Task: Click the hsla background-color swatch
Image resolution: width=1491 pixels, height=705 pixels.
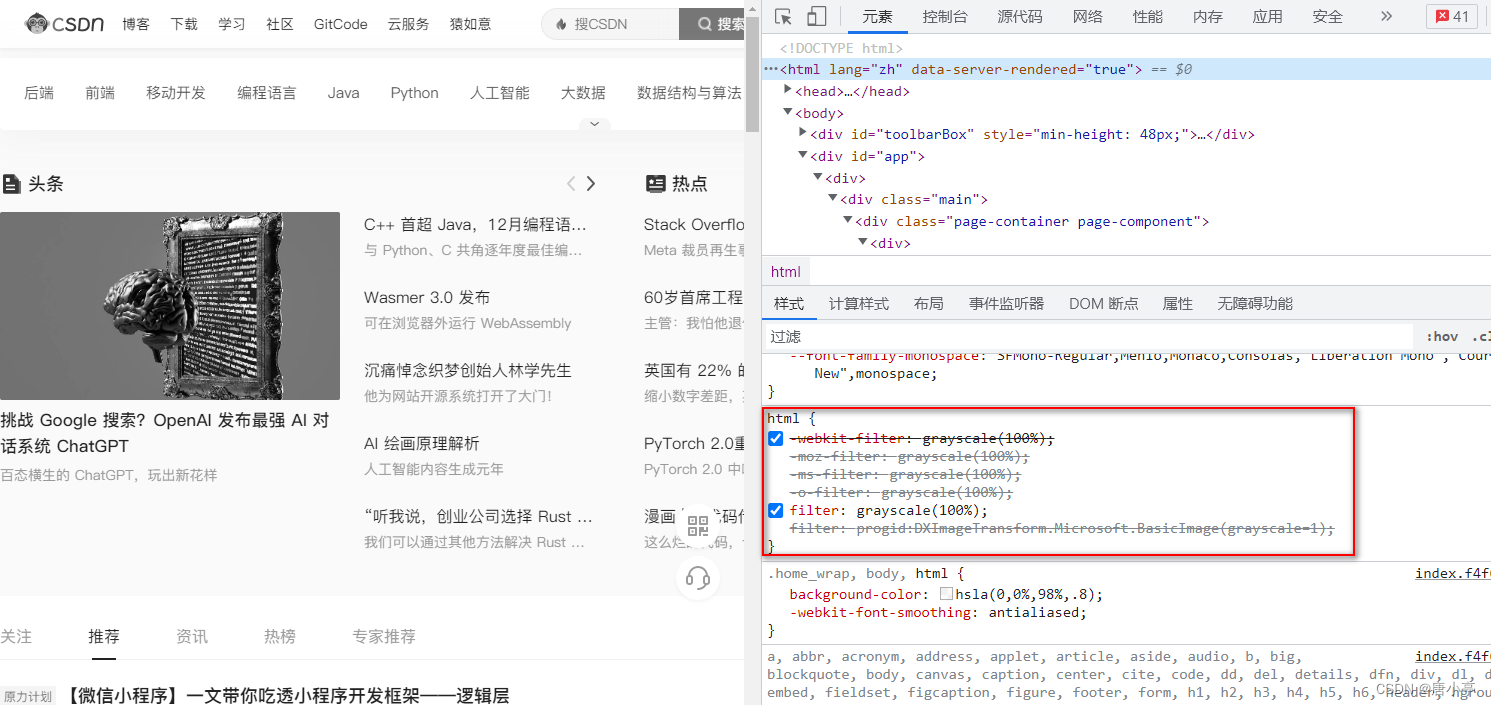Action: [946, 592]
